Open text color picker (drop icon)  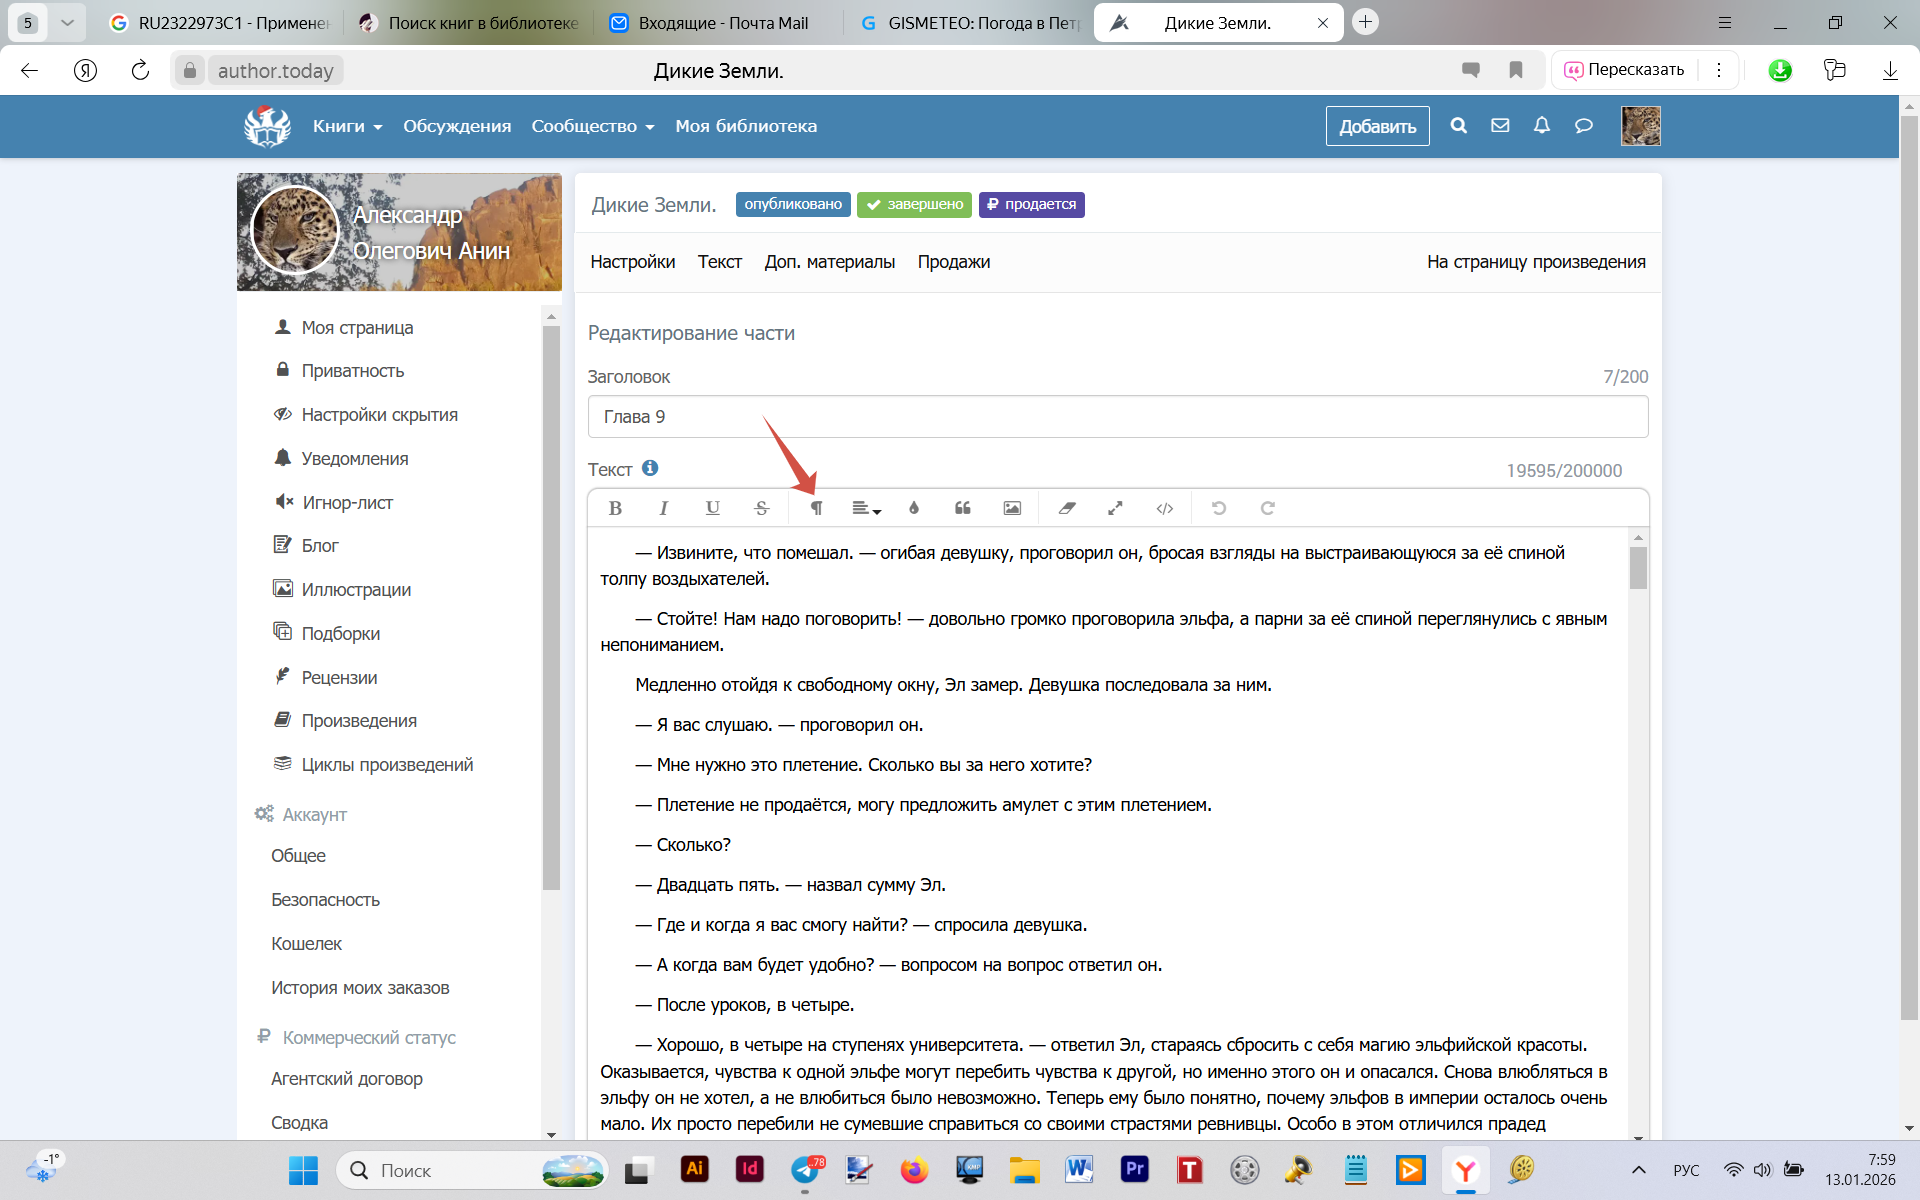pyautogui.click(x=913, y=508)
